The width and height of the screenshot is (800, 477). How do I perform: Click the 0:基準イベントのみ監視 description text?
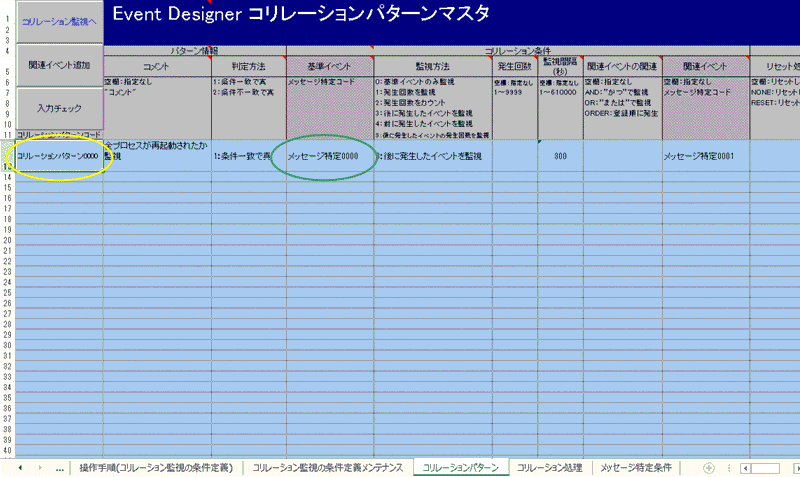[x=415, y=82]
